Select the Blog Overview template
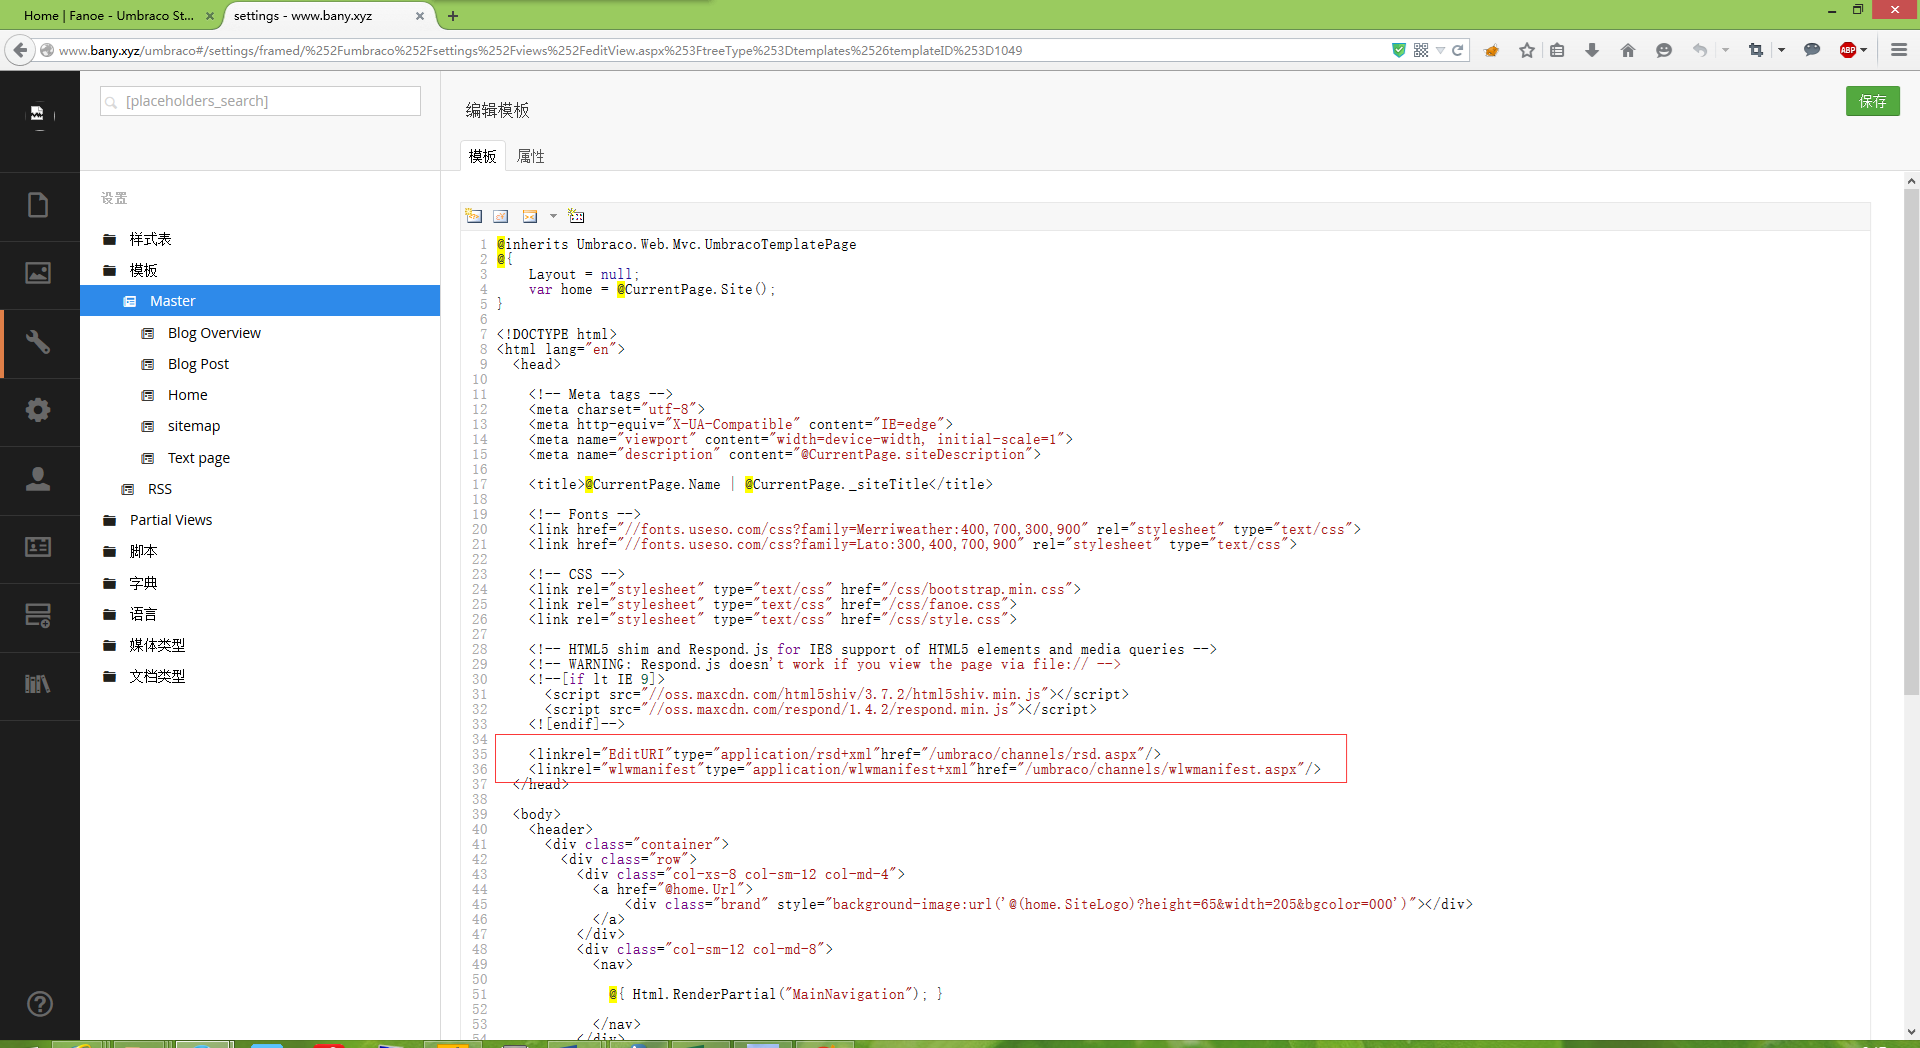 [214, 333]
